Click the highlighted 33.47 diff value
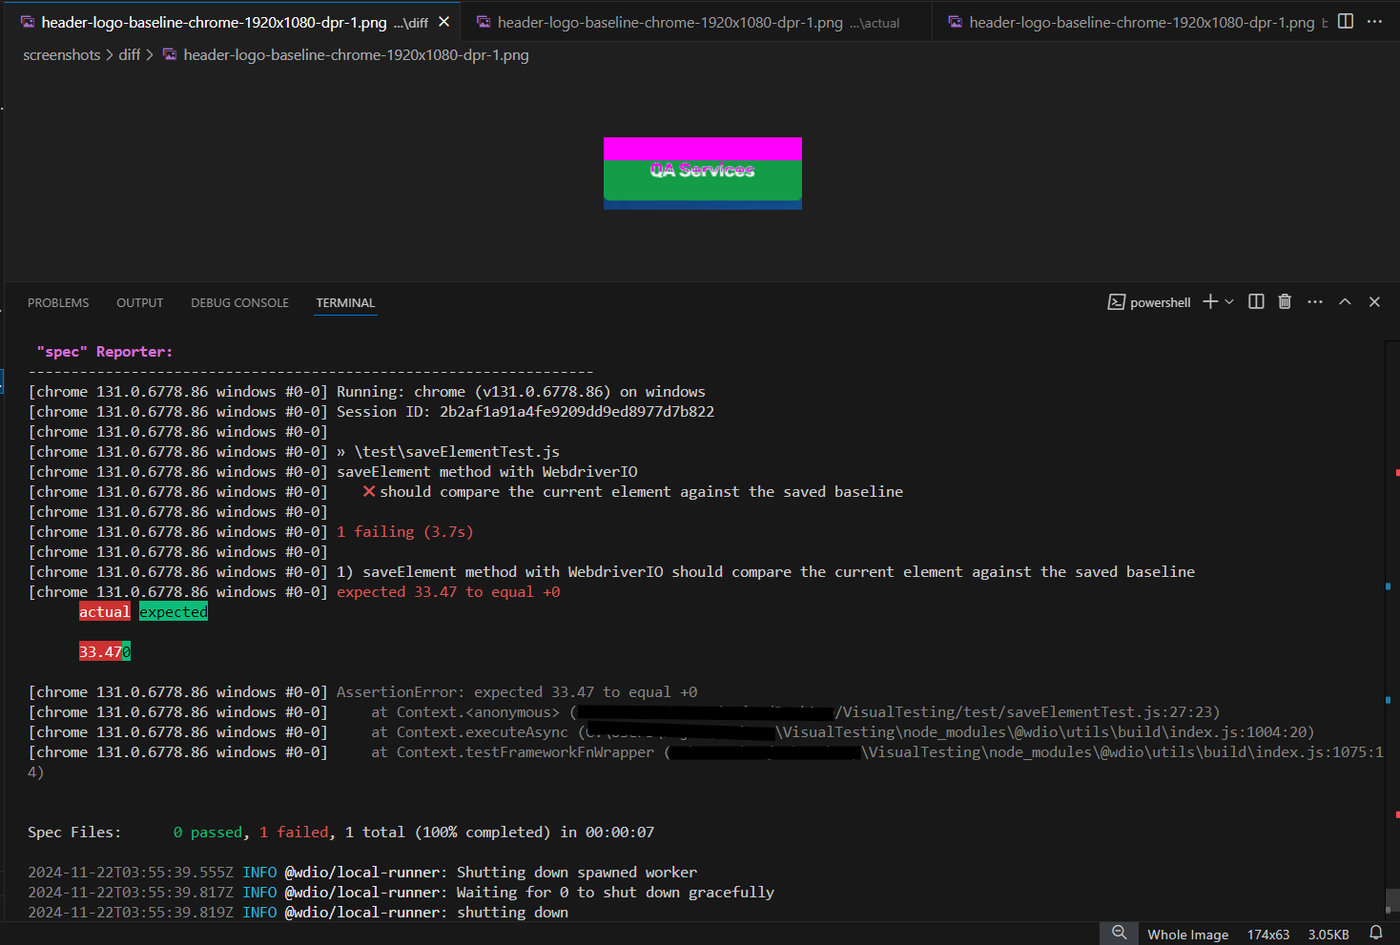Image resolution: width=1400 pixels, height=945 pixels. pyautogui.click(x=100, y=652)
